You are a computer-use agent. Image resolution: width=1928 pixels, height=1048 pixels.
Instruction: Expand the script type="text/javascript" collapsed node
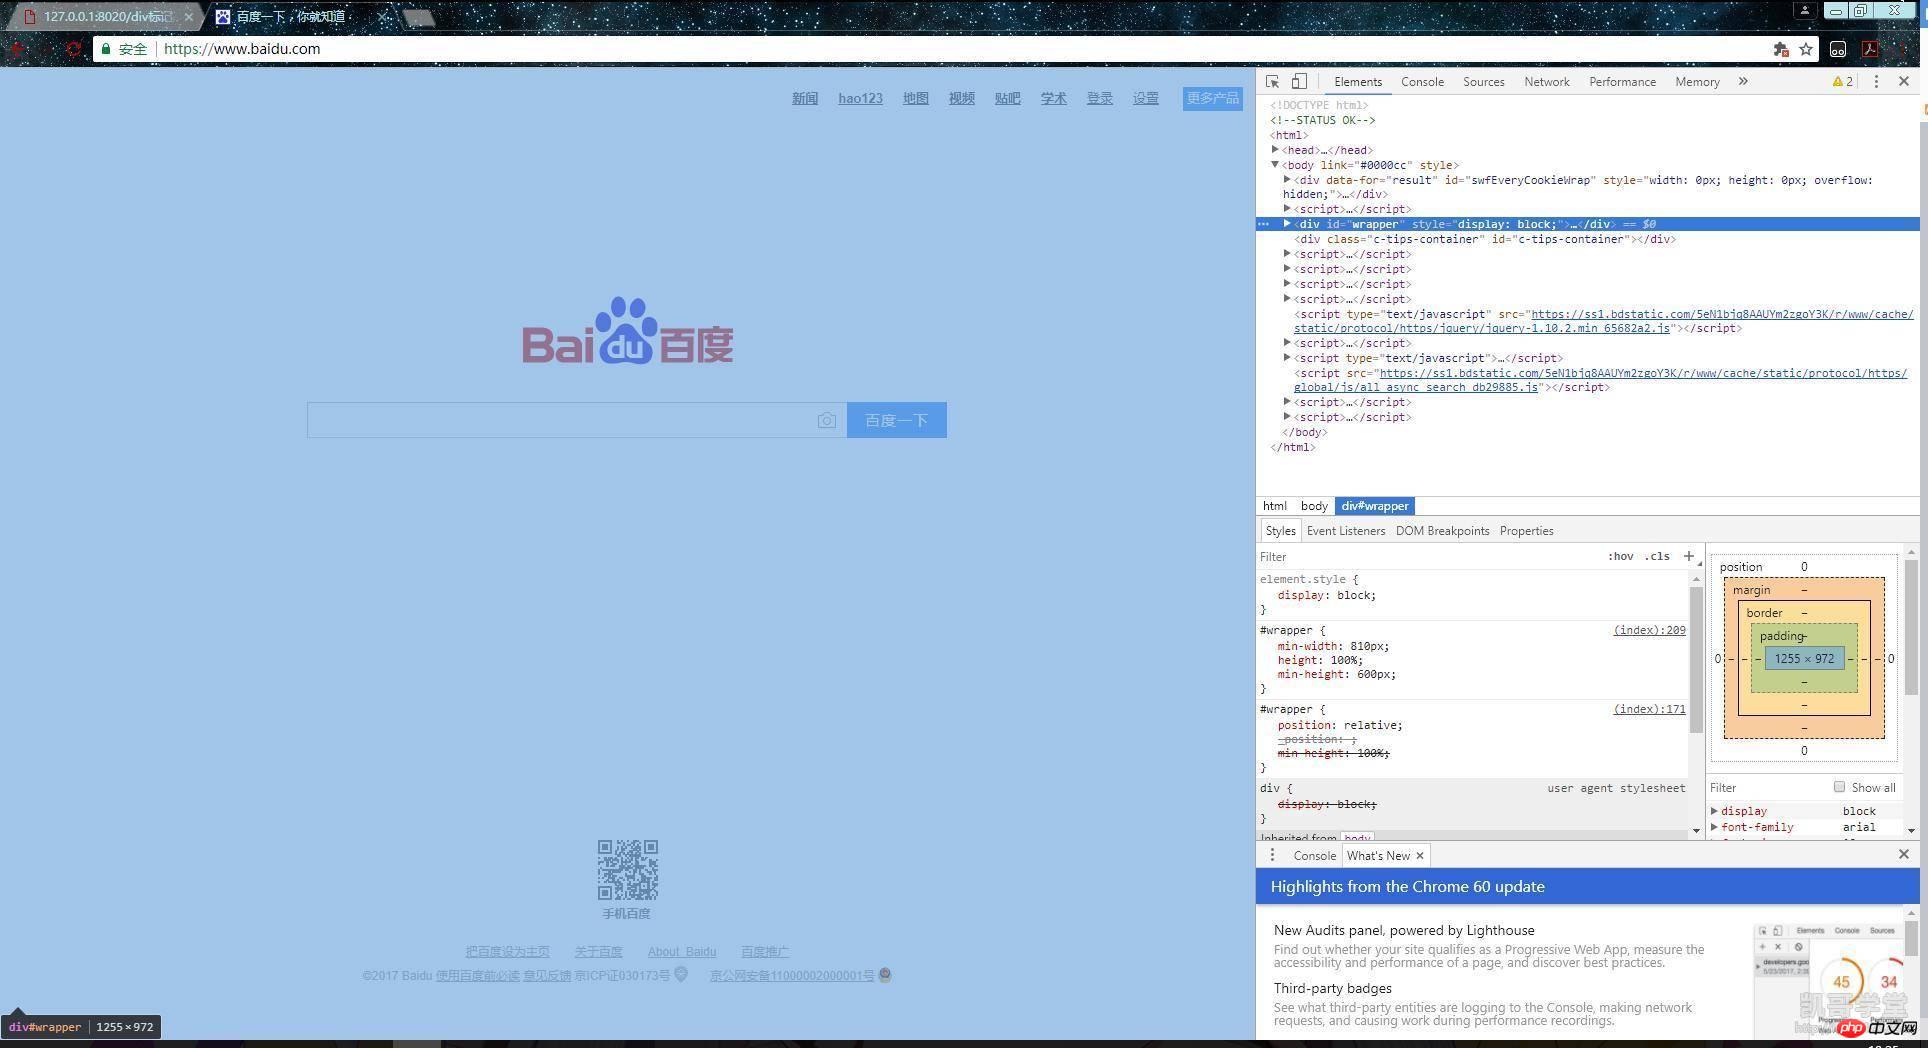tap(1287, 357)
